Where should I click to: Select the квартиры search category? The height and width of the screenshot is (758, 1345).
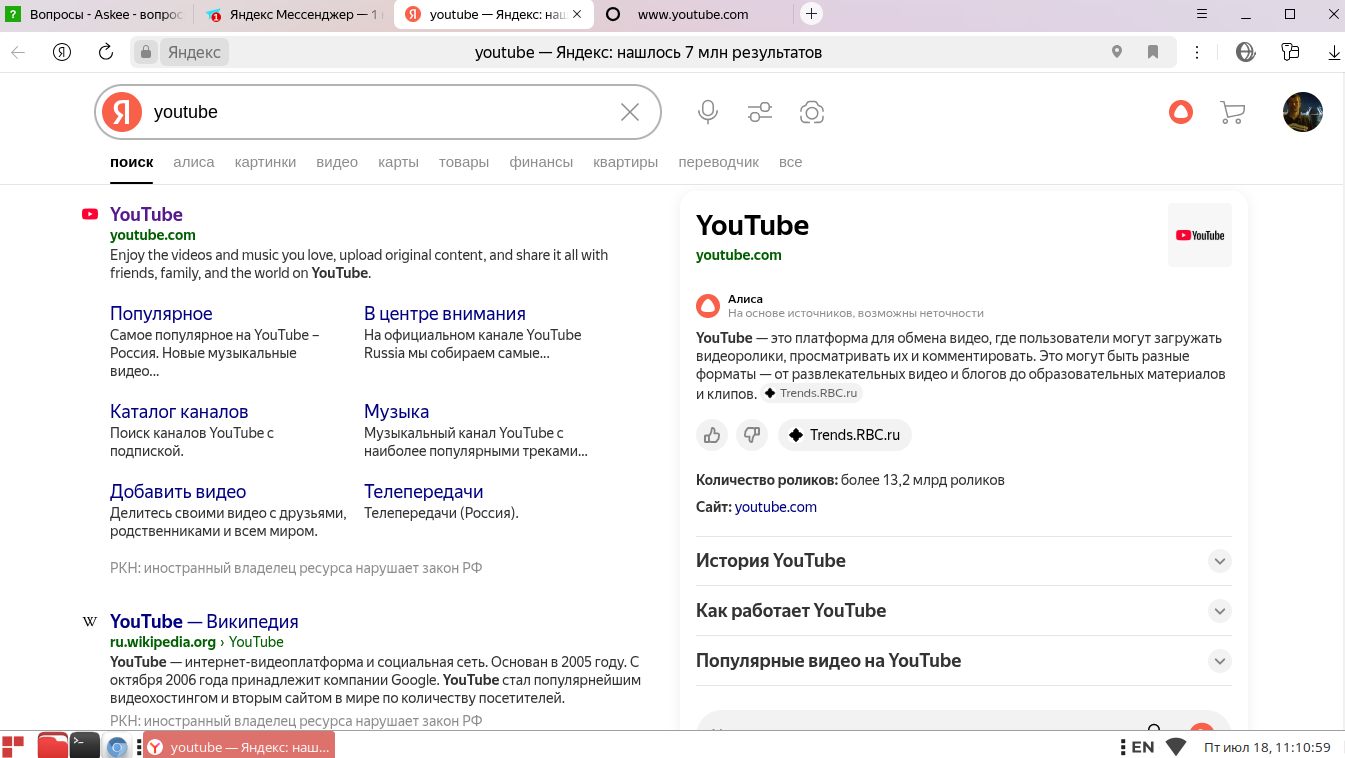click(x=625, y=162)
